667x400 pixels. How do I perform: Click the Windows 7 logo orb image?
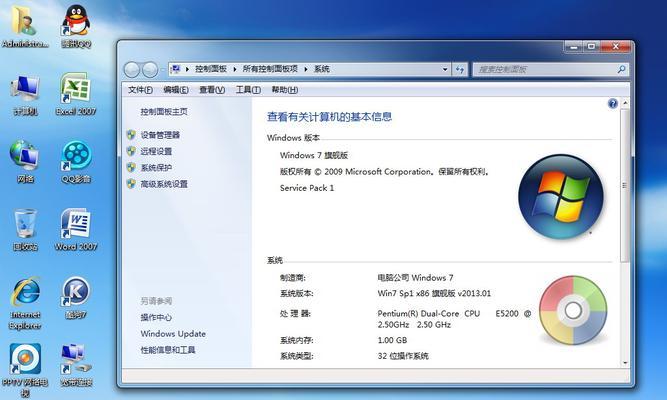point(561,197)
